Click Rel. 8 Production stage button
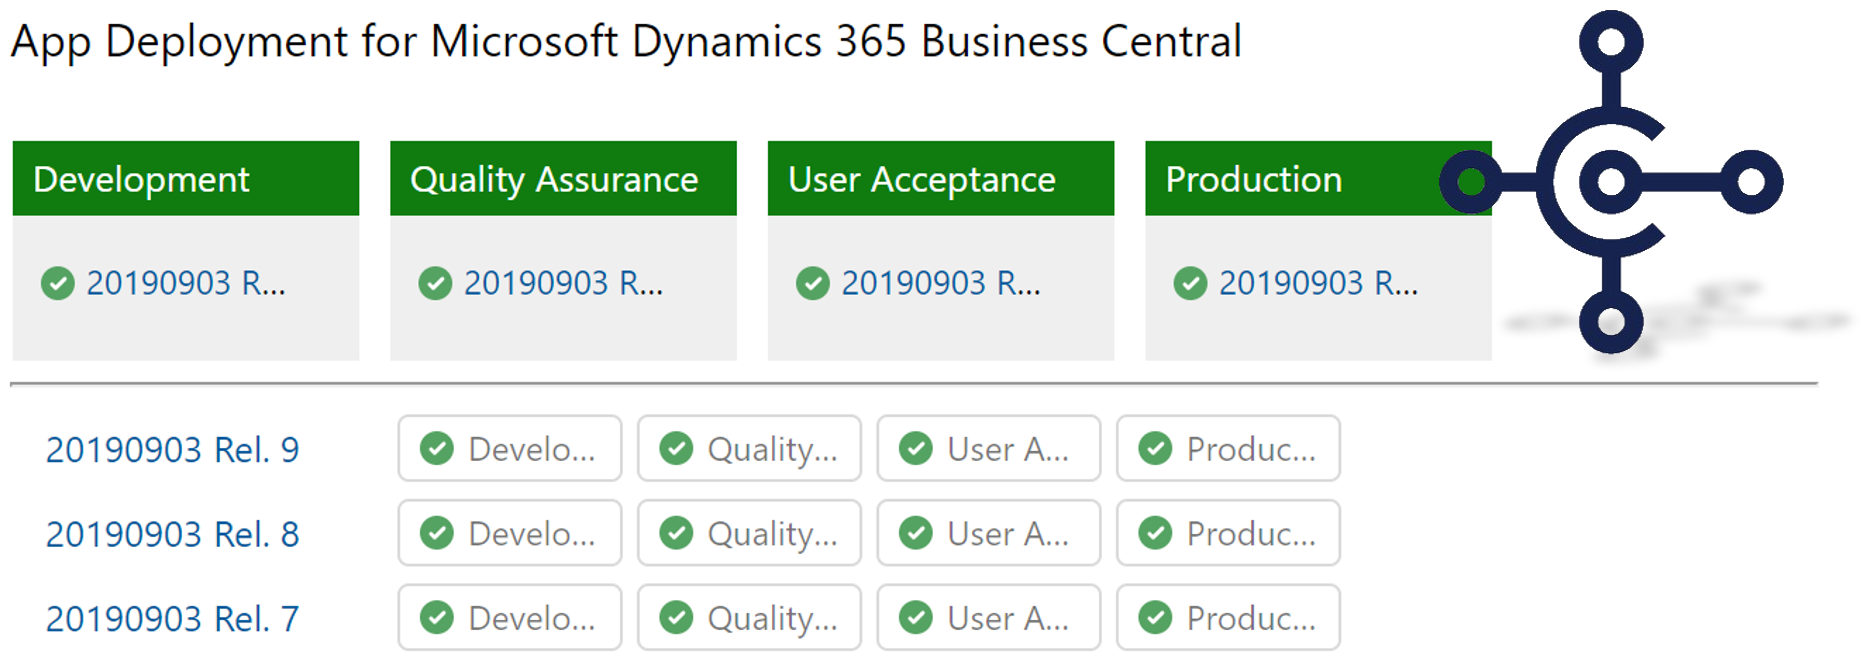The image size is (1874, 659). [1228, 533]
